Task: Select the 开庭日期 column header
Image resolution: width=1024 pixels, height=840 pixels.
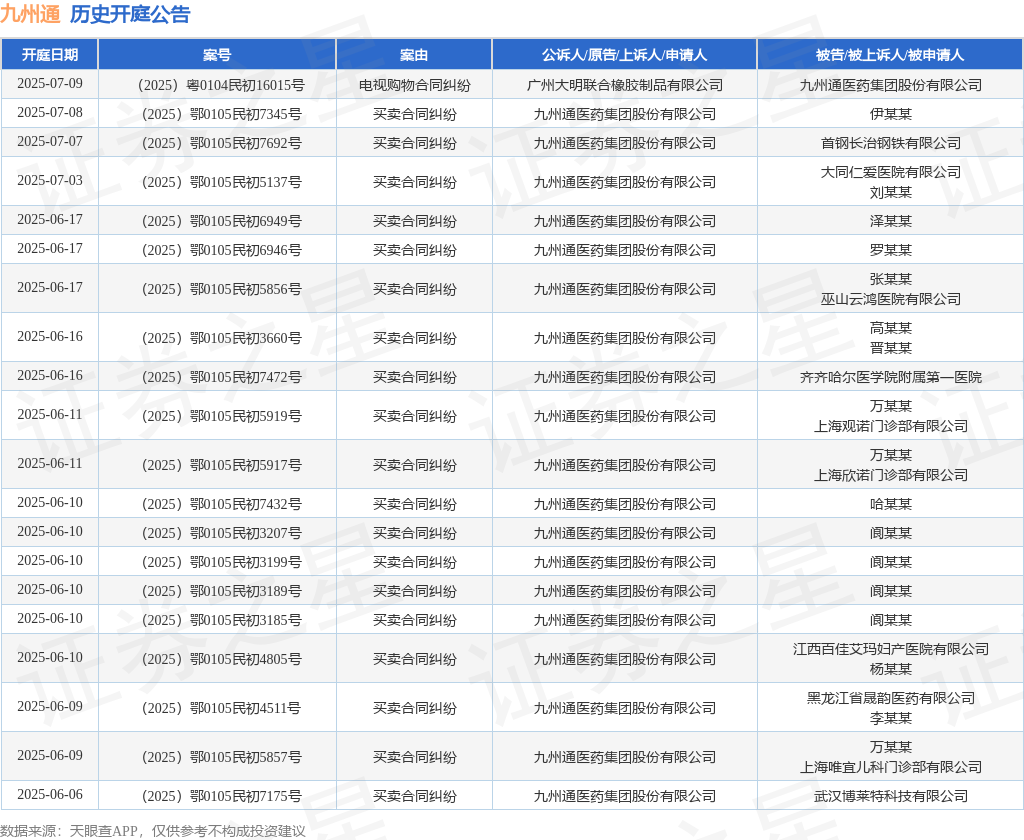Action: point(50,55)
